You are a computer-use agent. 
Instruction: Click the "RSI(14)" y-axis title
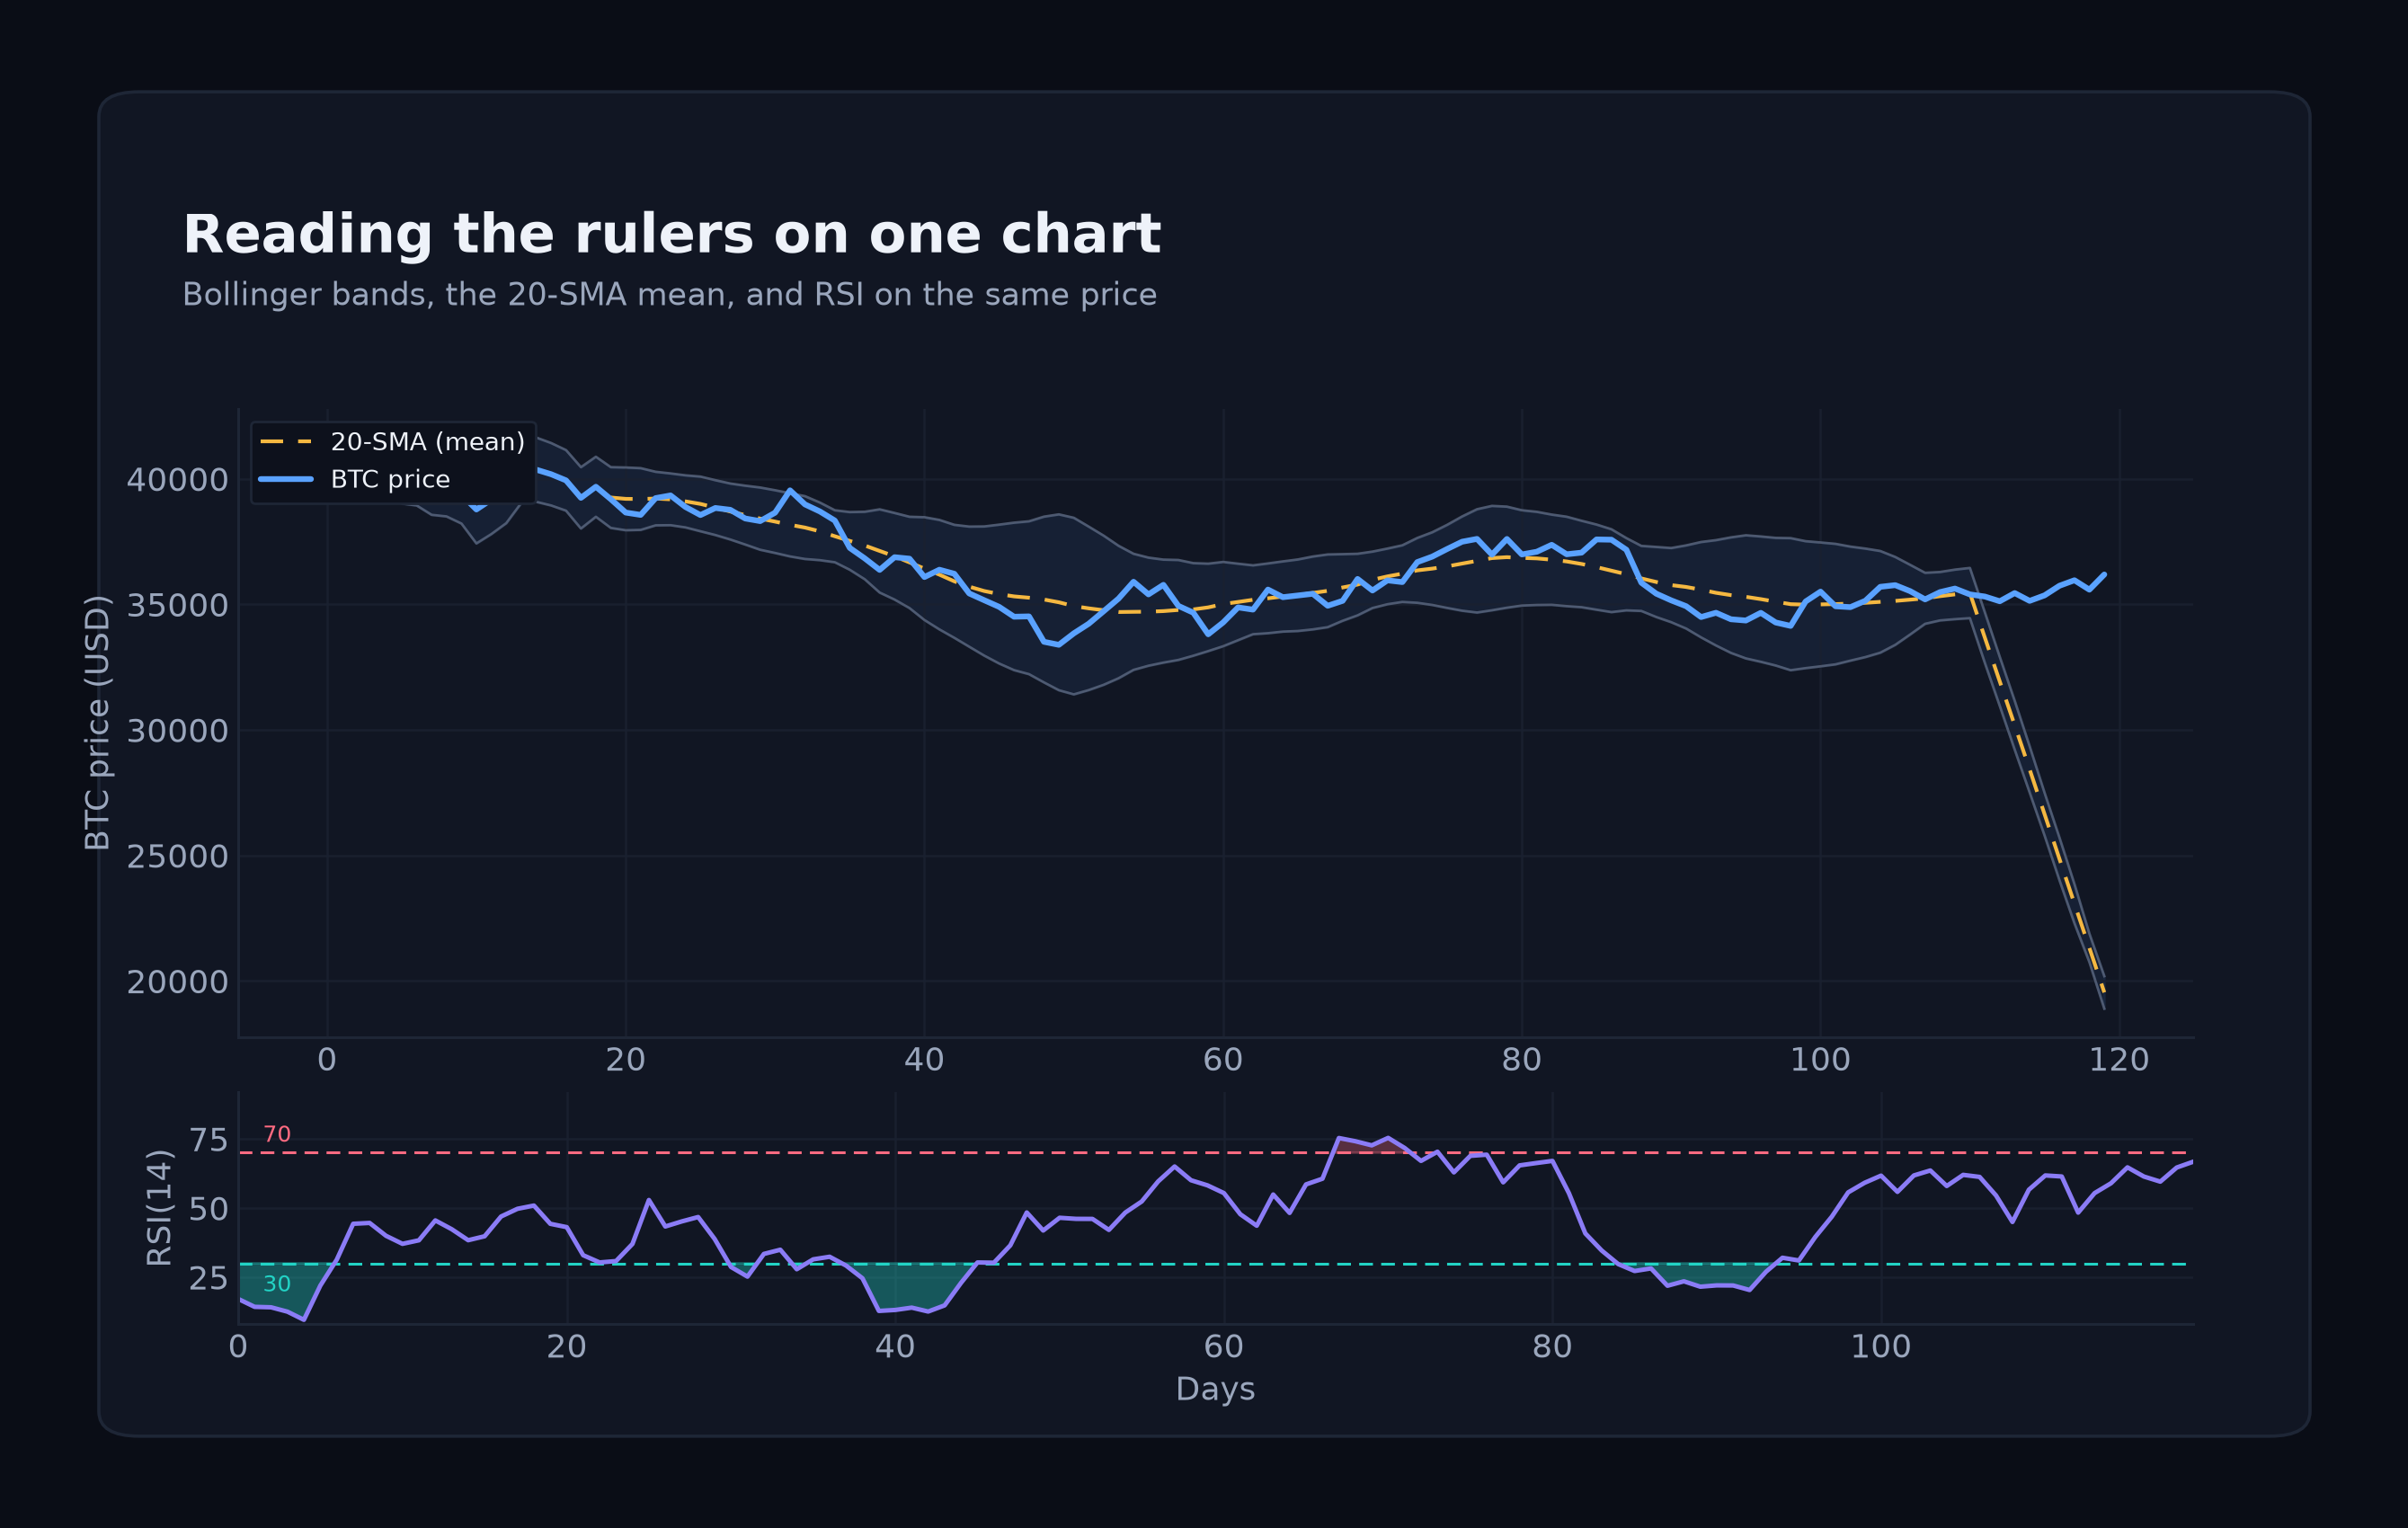point(159,1208)
